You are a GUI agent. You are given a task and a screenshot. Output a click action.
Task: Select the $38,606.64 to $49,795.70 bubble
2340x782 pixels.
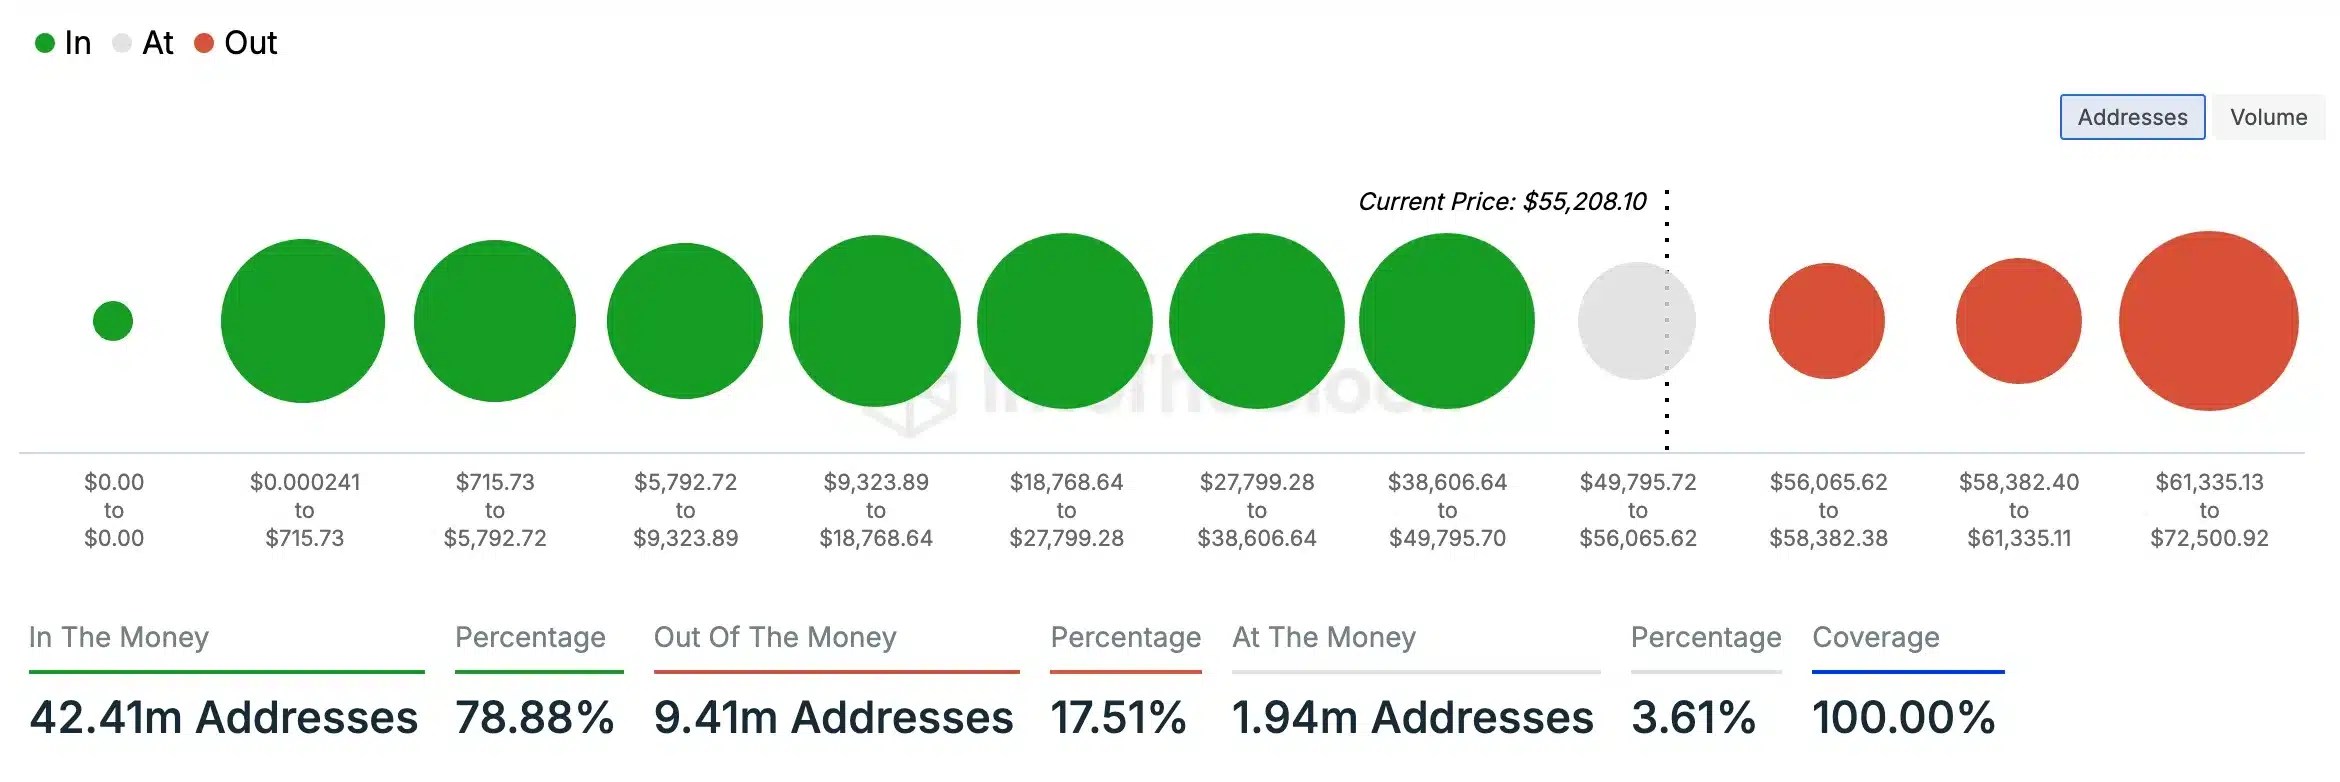1447,321
